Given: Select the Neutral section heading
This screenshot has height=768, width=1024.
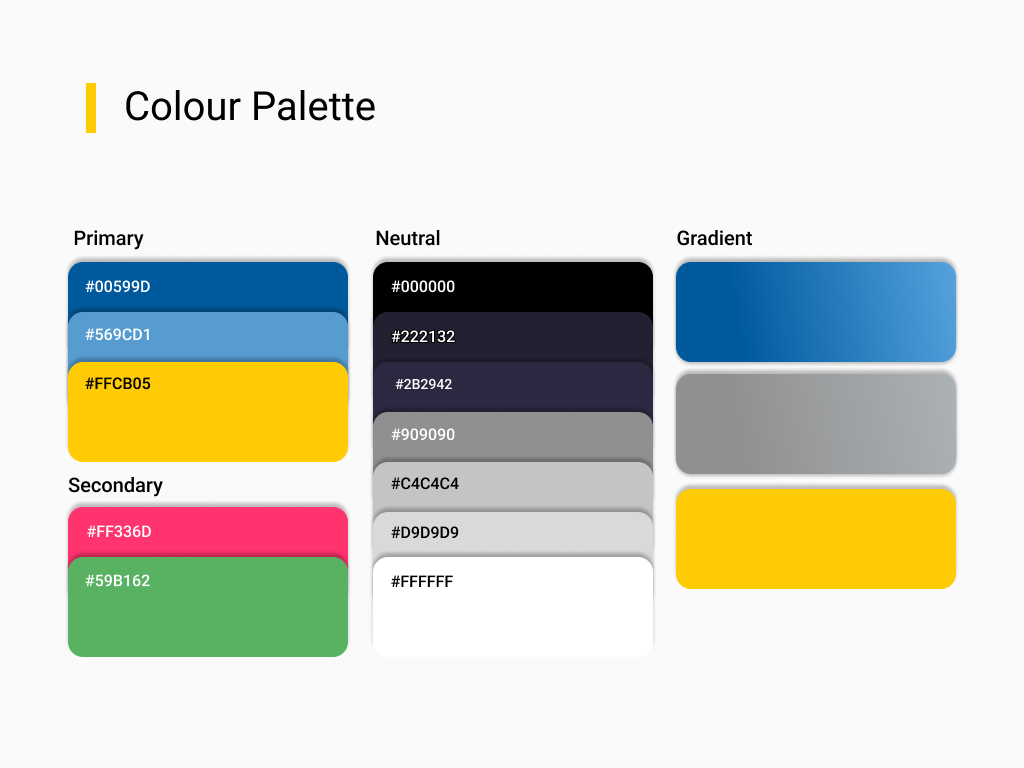Looking at the screenshot, I should (408, 238).
